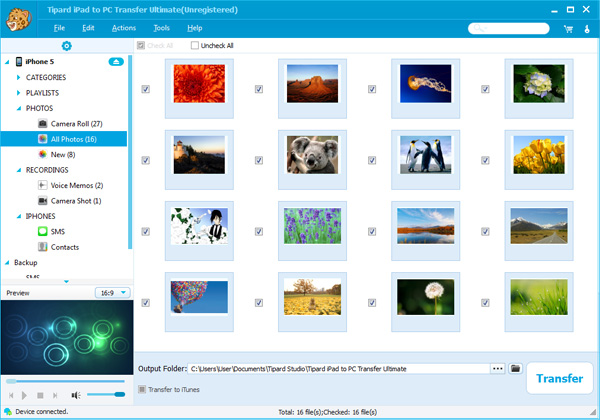Open output folder in explorer
The width and height of the screenshot is (600, 420).
(x=515, y=368)
